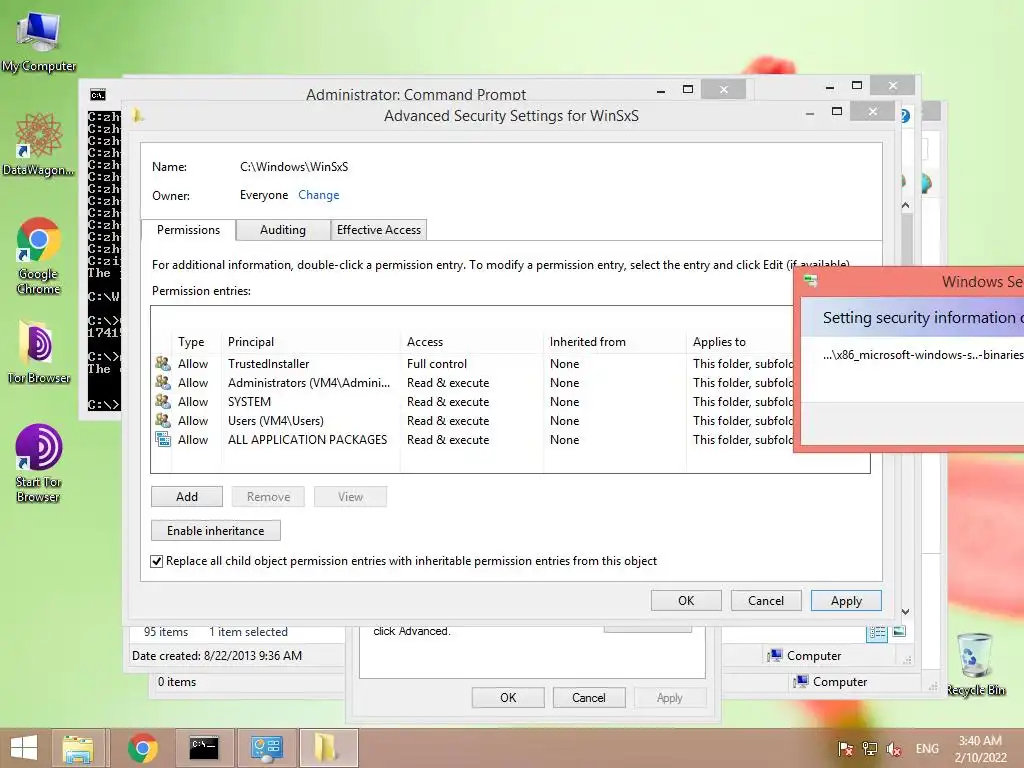Select ALL APPLICATION PACKAGES principal text
Viewport: 1024px width, 768px height.
coord(308,440)
